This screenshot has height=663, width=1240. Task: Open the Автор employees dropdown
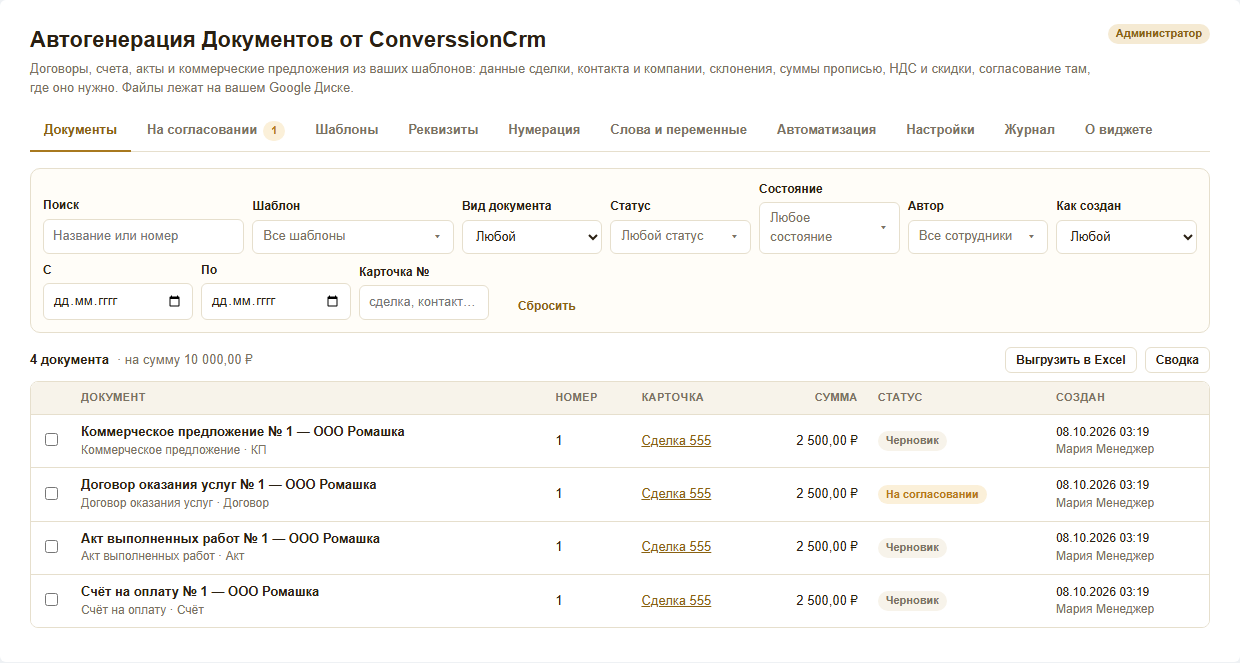[978, 237]
